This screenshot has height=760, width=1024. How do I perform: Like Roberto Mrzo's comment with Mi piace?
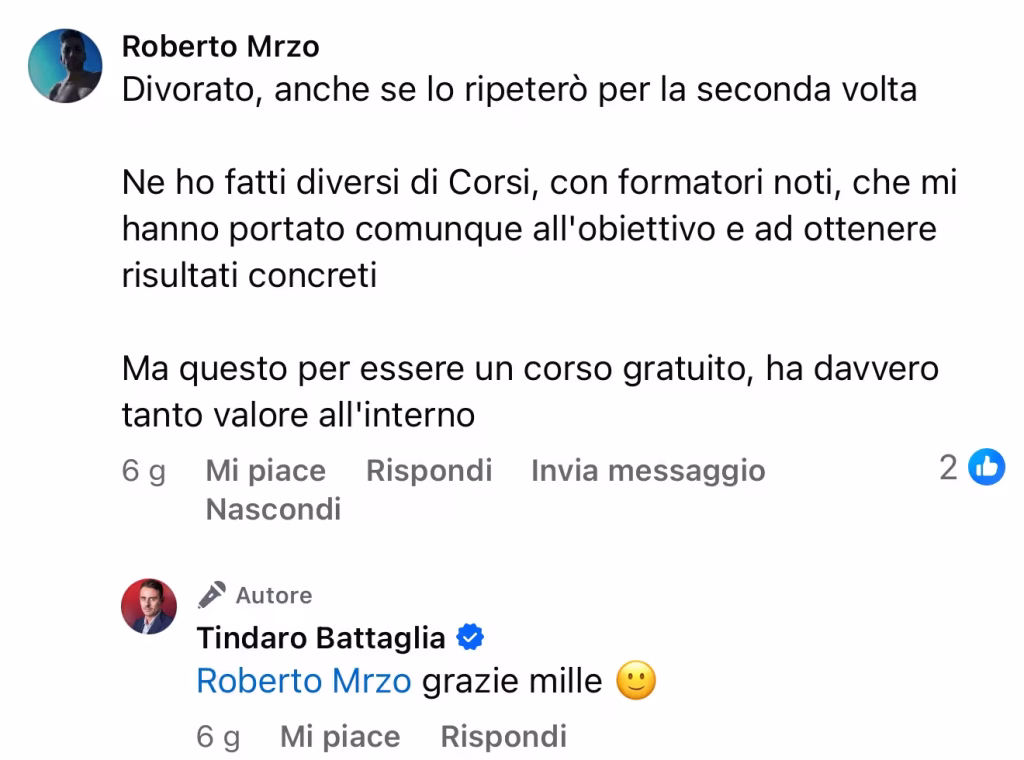tap(266, 470)
